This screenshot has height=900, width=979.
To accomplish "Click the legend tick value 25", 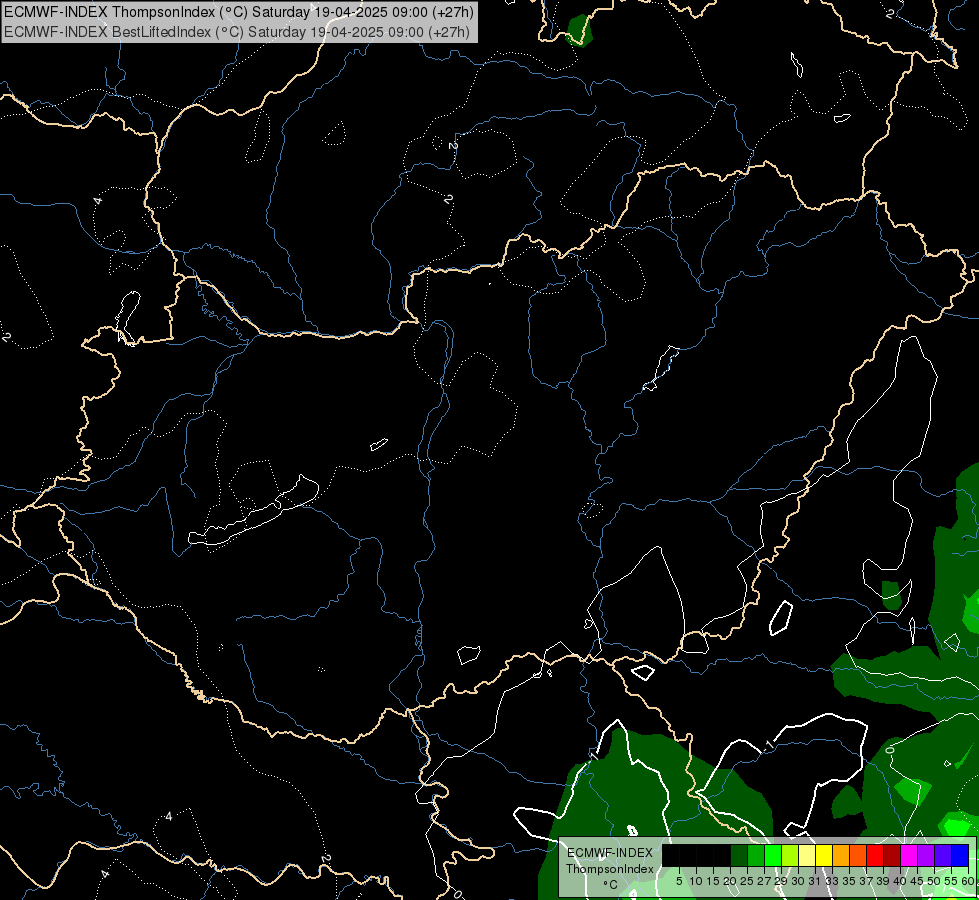I will click(747, 881).
